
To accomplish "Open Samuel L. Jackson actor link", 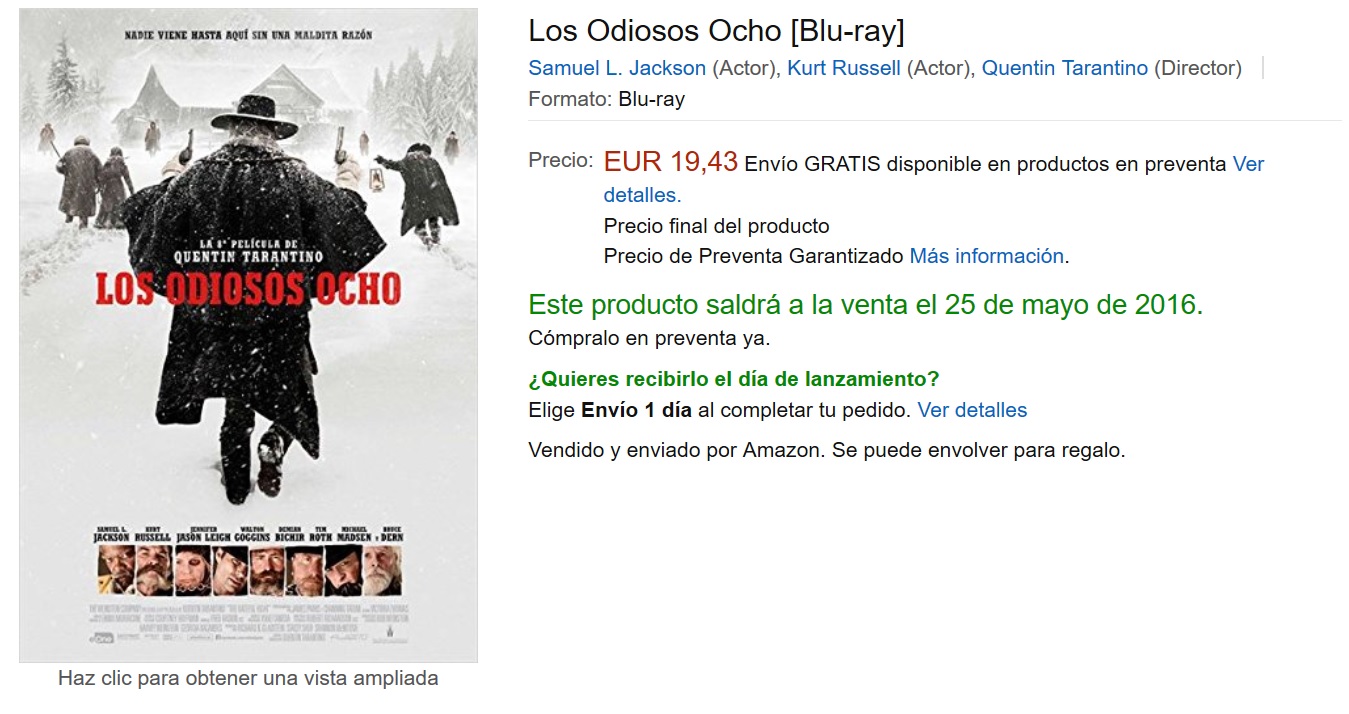I will tap(617, 68).
